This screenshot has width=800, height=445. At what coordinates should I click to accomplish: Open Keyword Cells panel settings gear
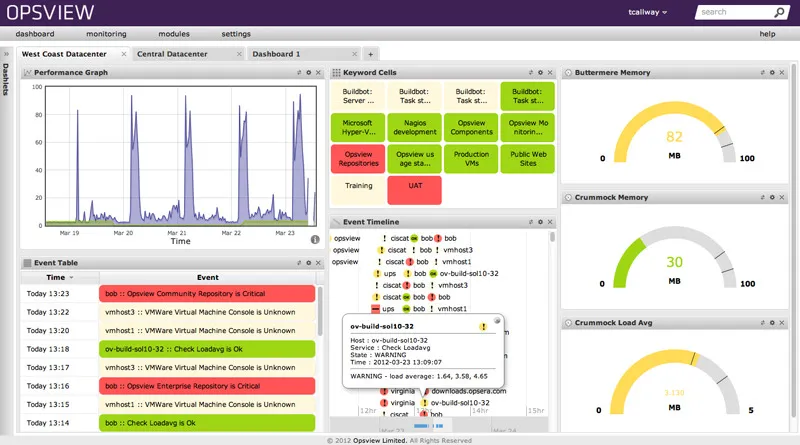click(540, 73)
